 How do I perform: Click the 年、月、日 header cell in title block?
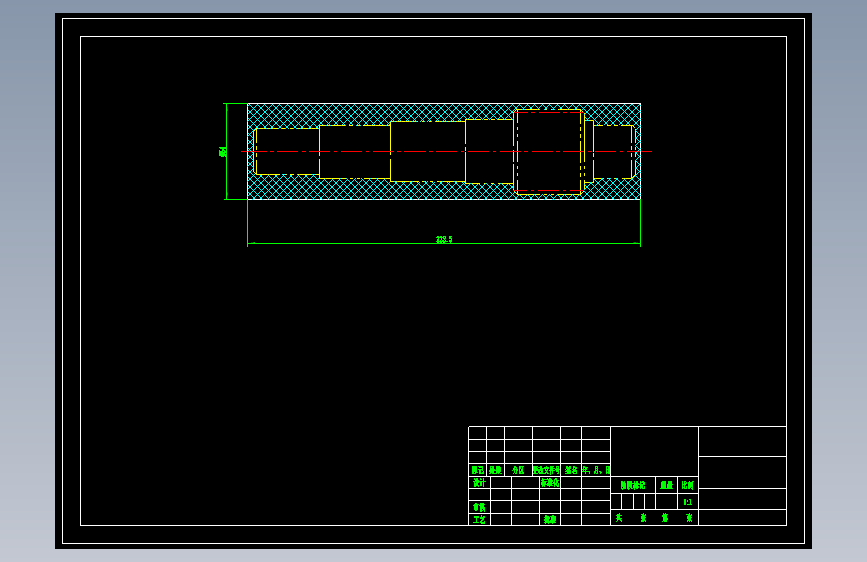click(x=596, y=470)
